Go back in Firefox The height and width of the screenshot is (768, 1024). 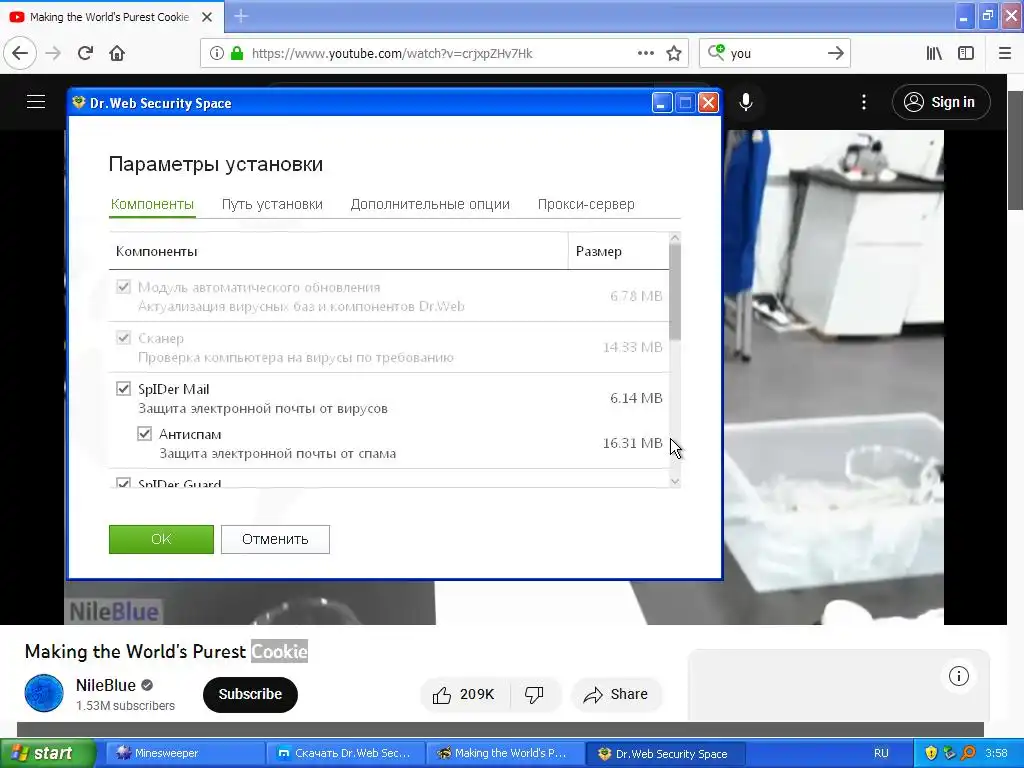20,54
